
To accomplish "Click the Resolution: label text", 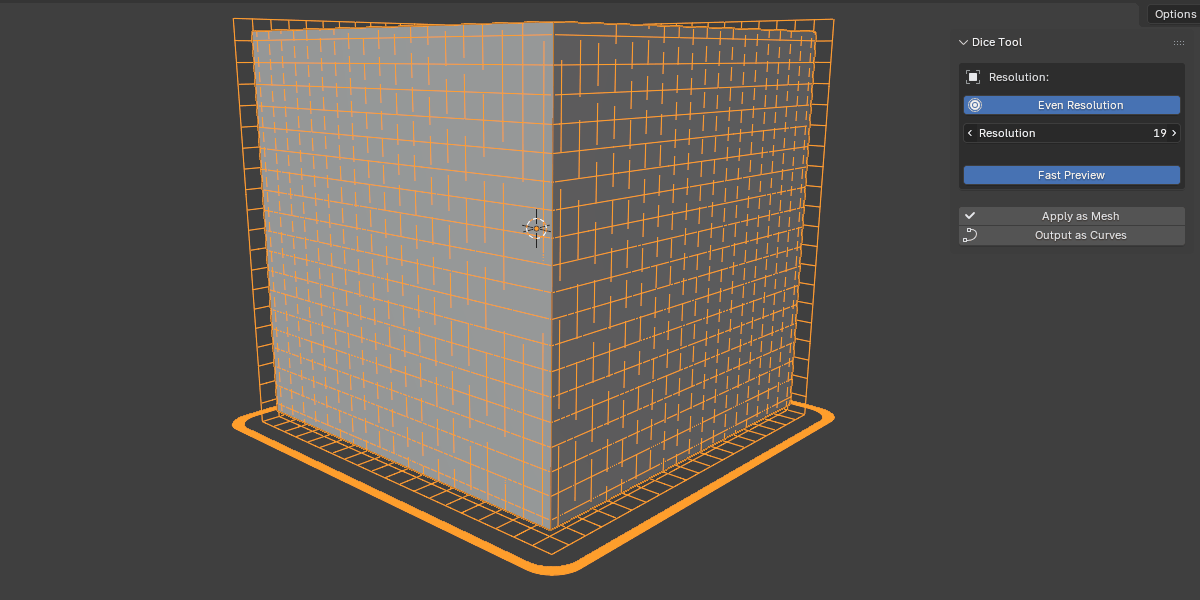I will point(1018,77).
